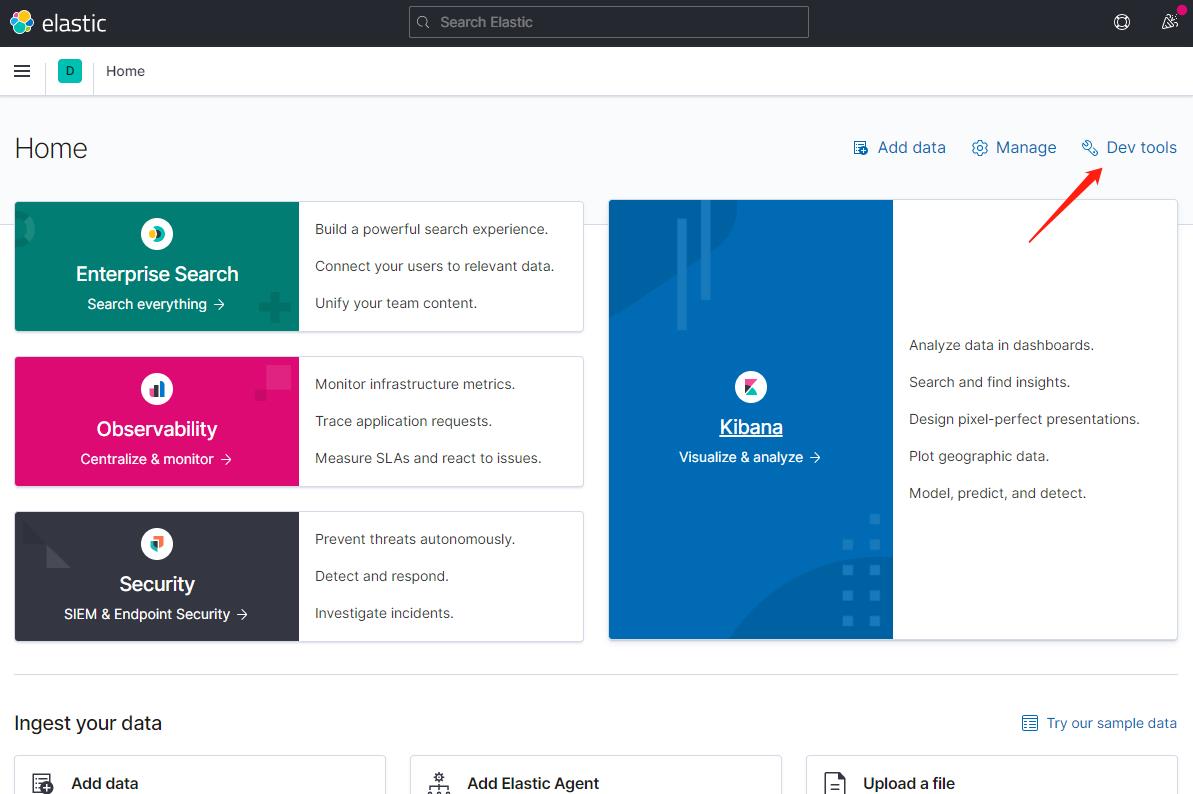The width and height of the screenshot is (1193, 794).
Task: Click the Security logo icon
Action: [157, 544]
